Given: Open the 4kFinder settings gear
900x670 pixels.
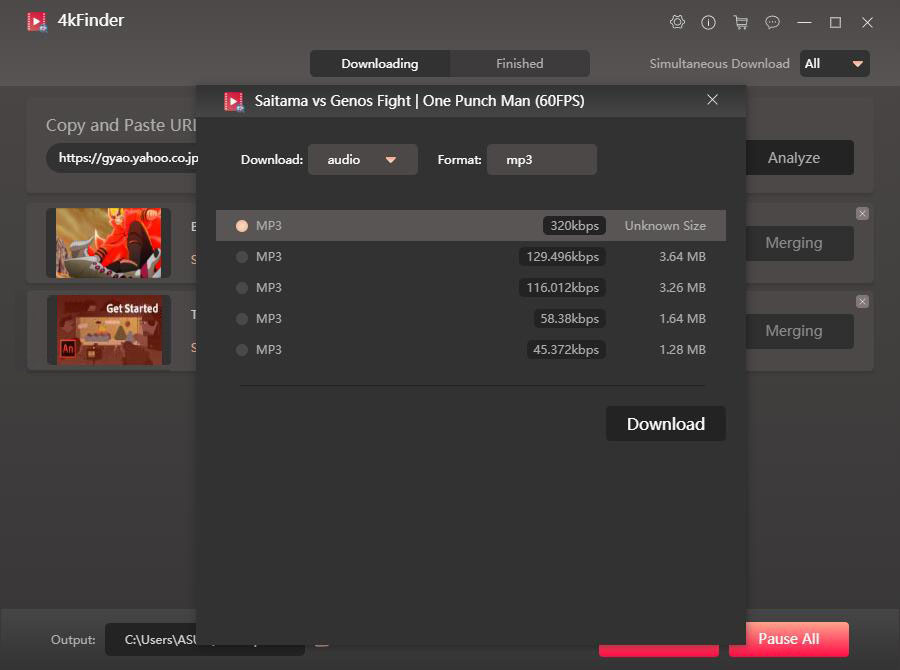Looking at the screenshot, I should pyautogui.click(x=677, y=22).
